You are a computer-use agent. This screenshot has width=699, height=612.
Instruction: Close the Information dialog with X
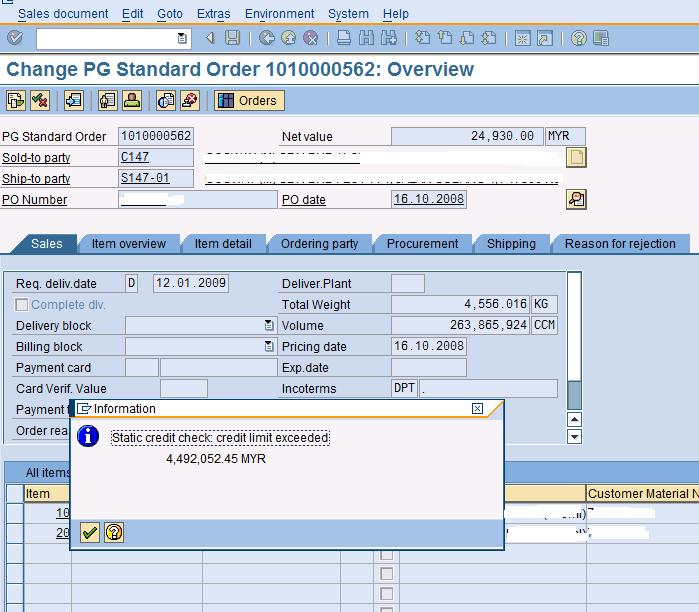pos(477,408)
